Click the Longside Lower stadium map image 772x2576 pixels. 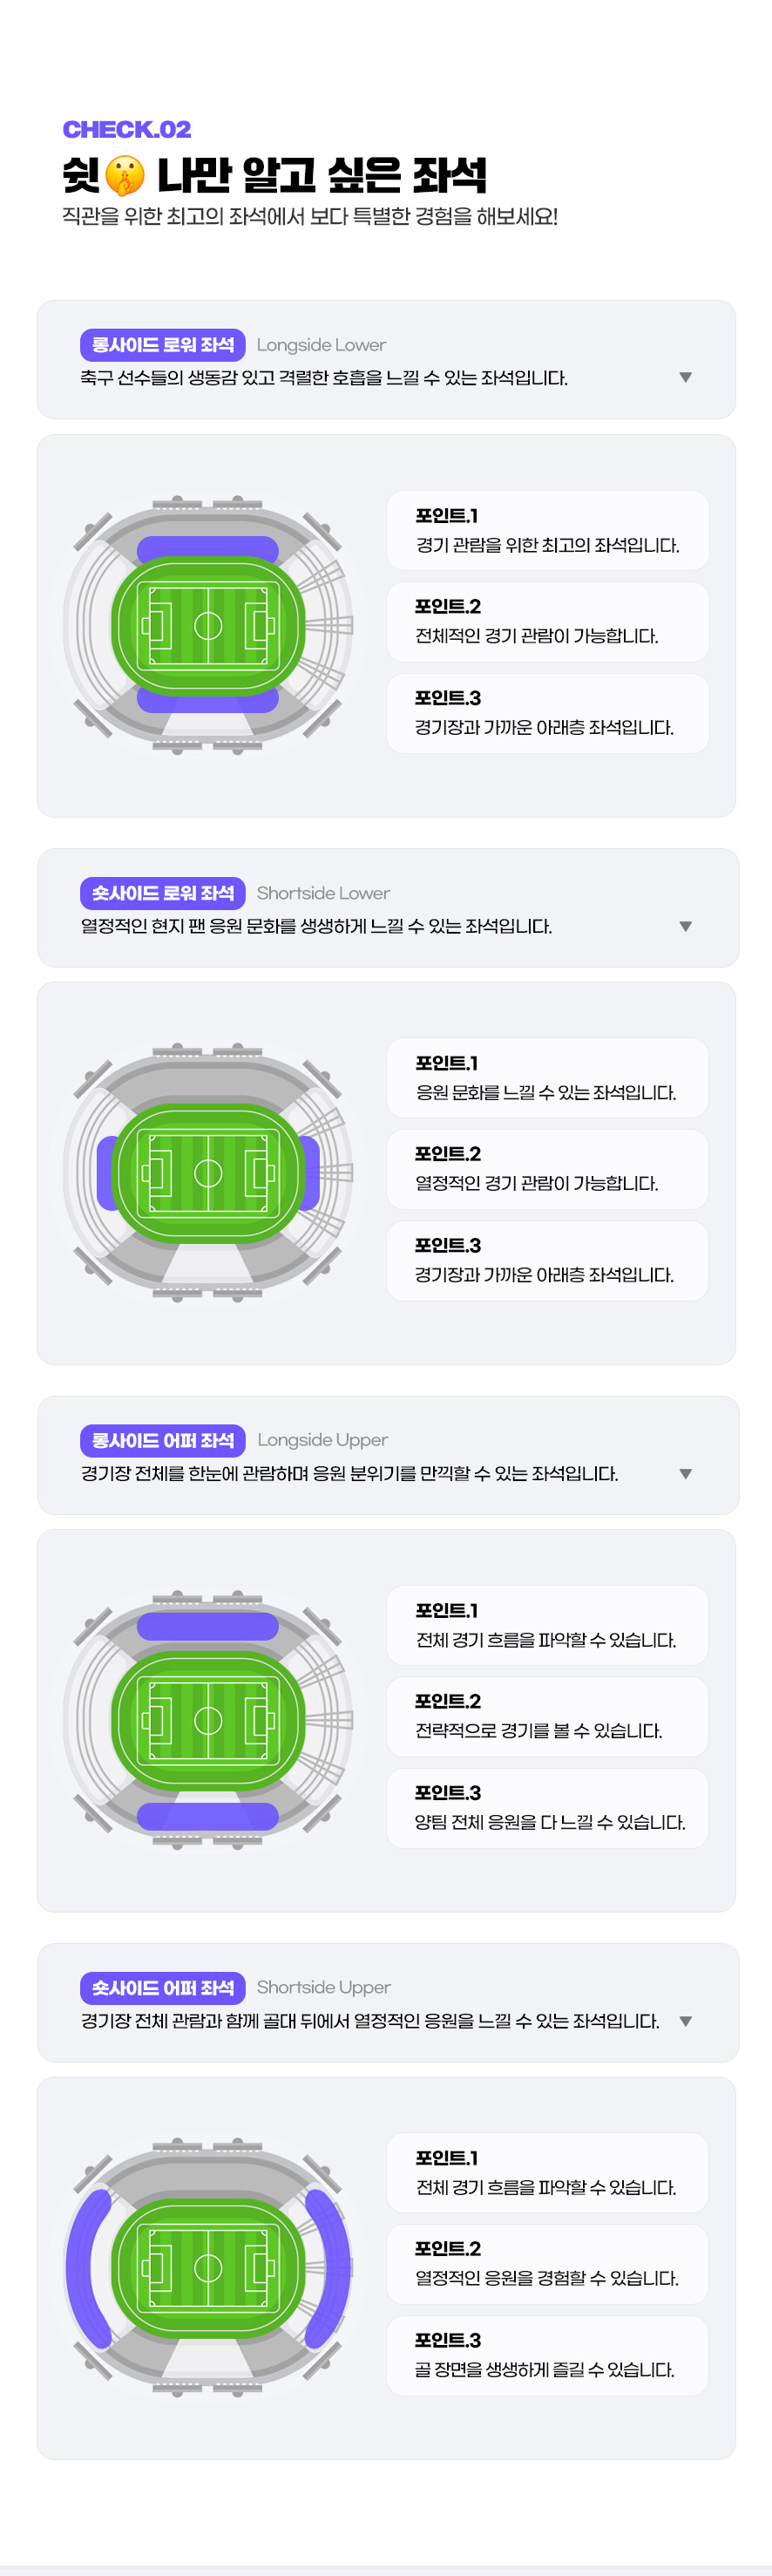[208, 625]
